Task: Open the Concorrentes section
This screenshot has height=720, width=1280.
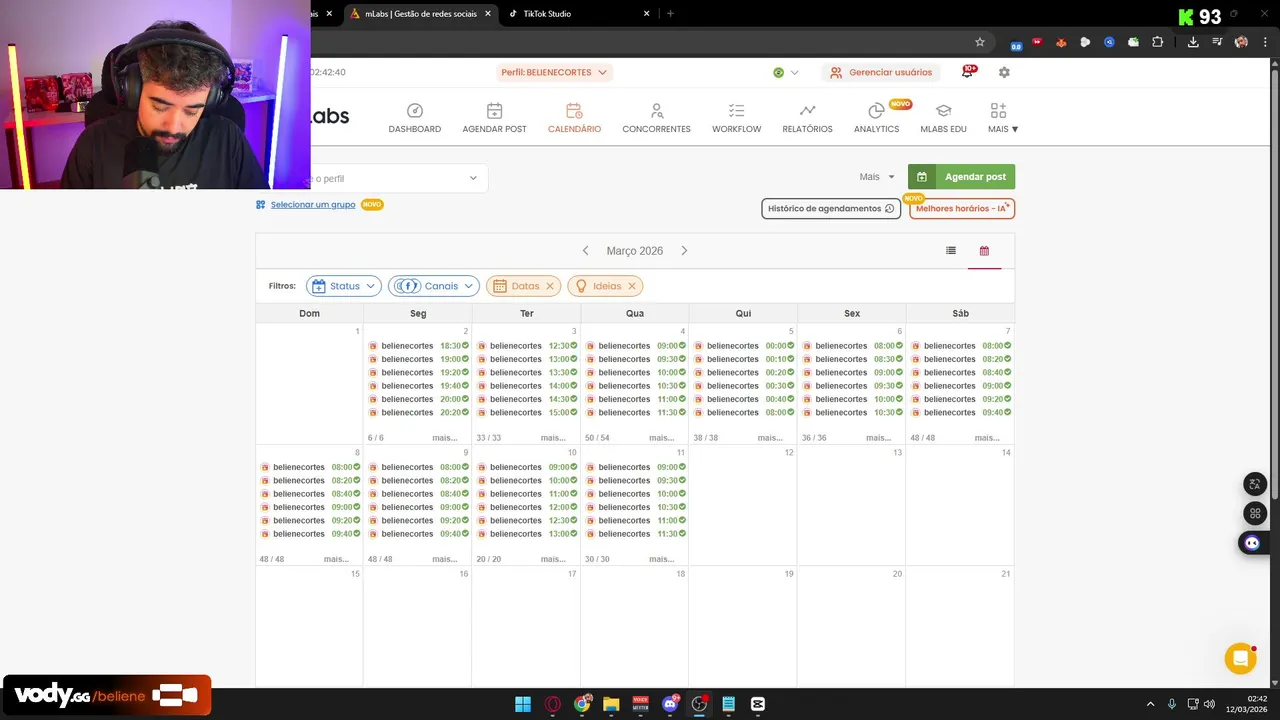Action: (x=656, y=118)
